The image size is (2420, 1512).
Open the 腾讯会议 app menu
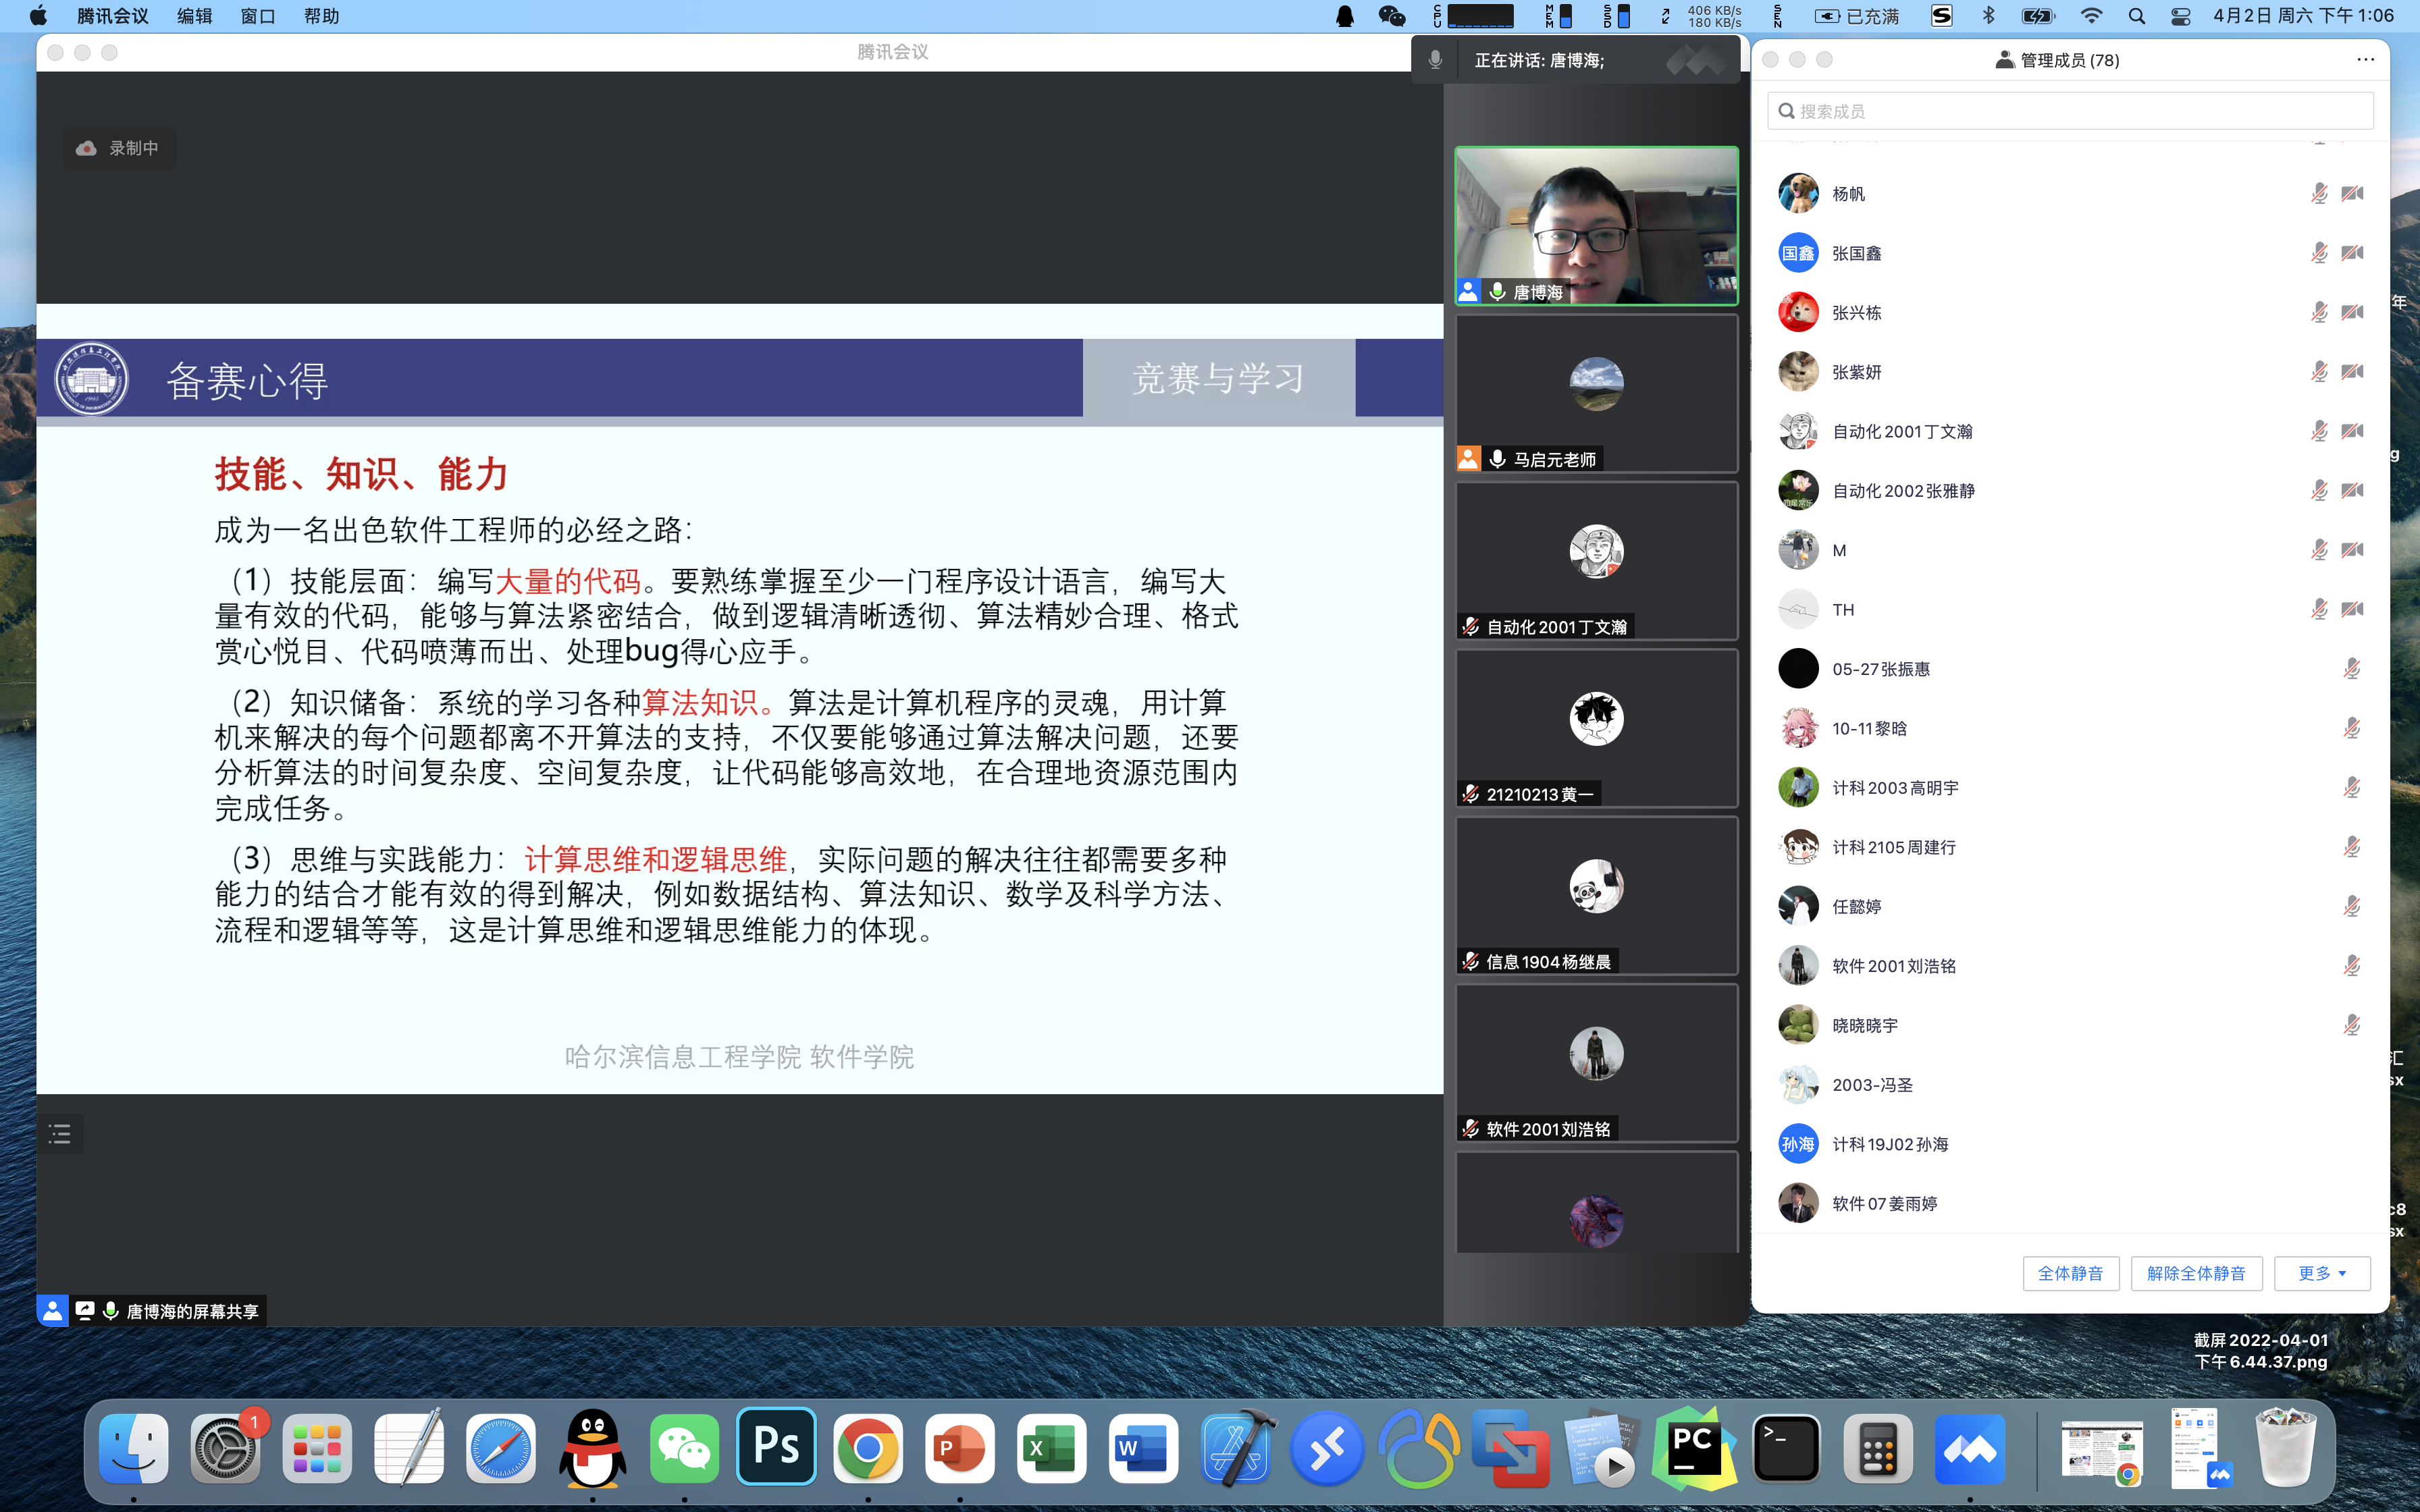coord(113,16)
